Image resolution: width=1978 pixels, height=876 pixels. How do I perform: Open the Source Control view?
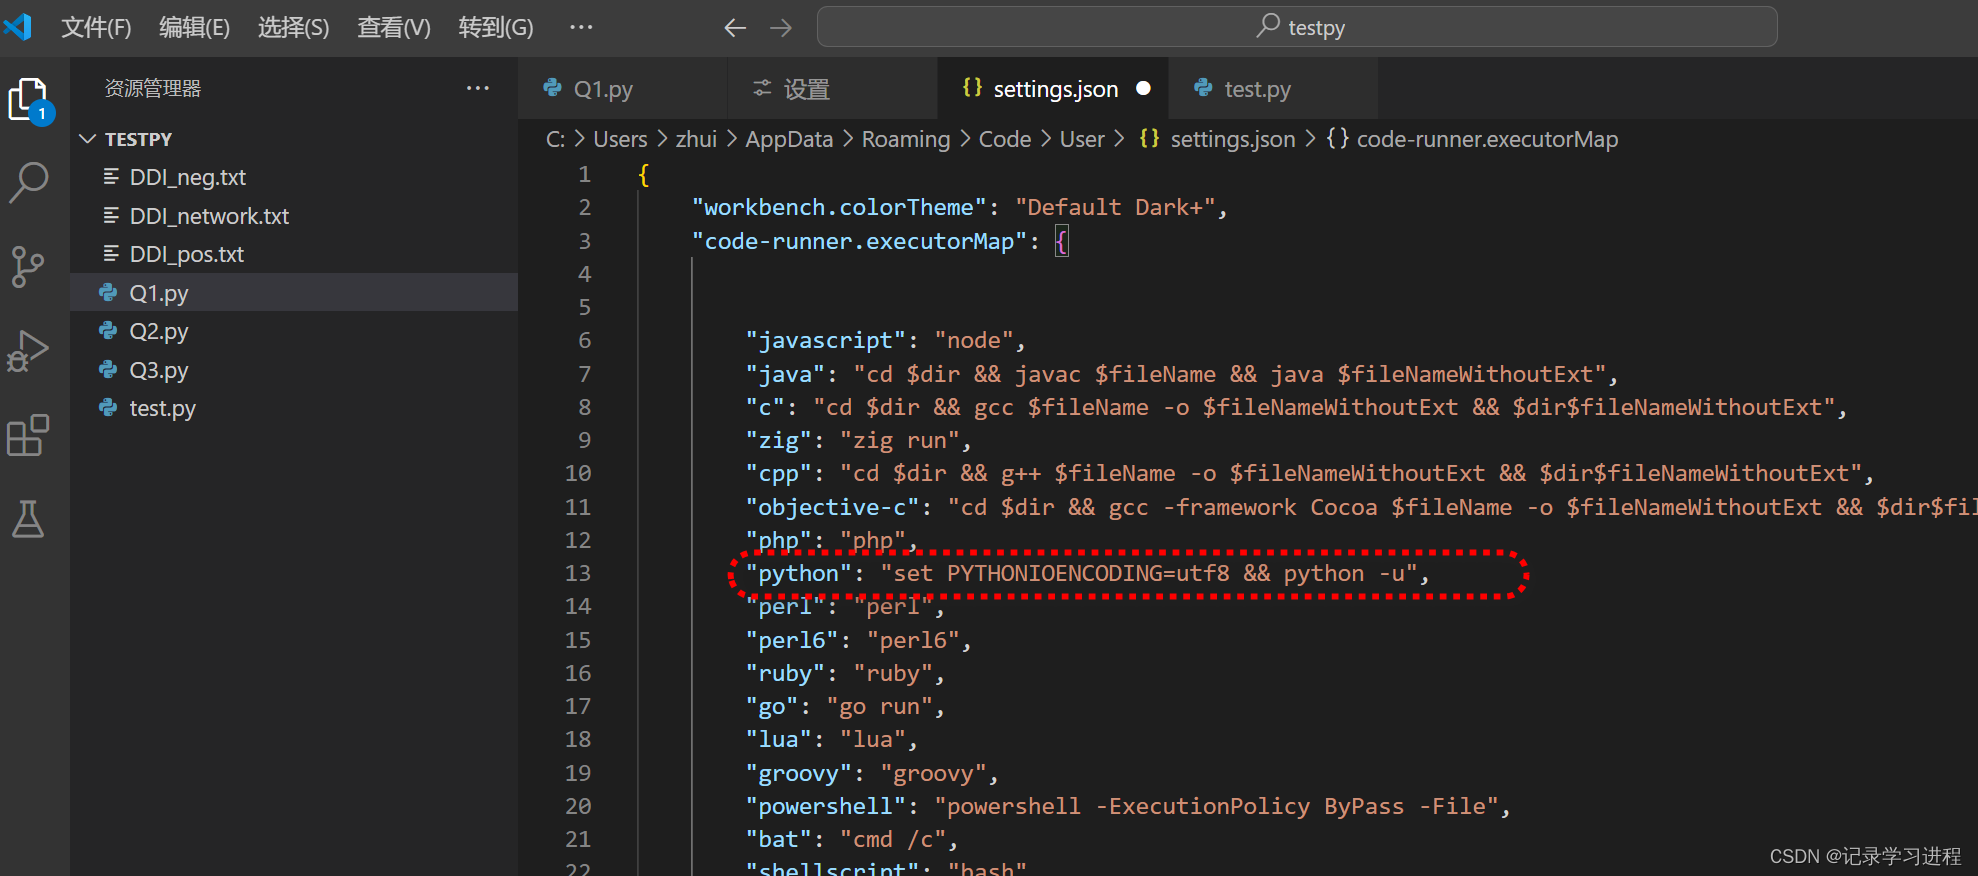(x=28, y=267)
